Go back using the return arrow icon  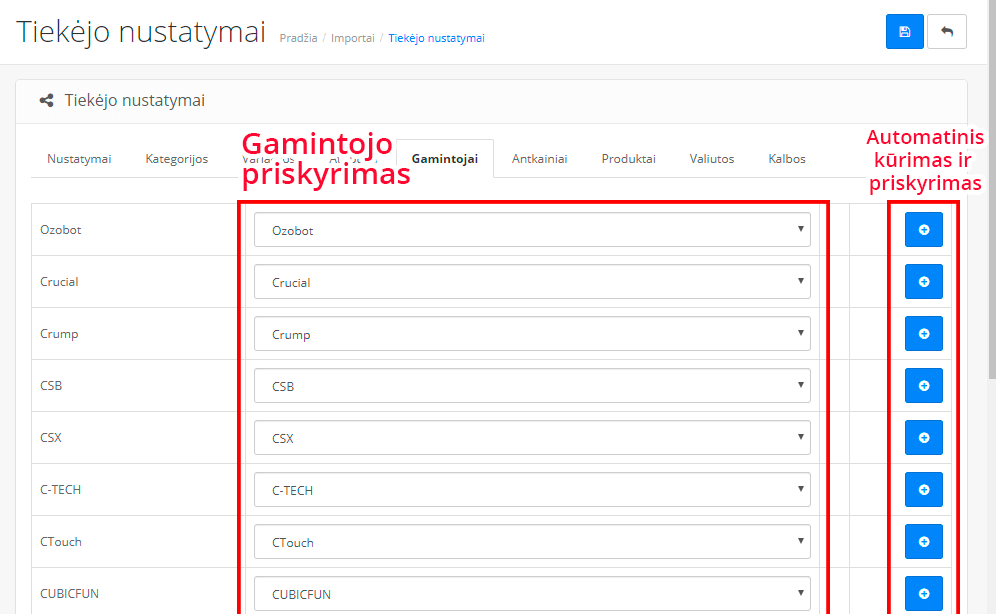[946, 32]
